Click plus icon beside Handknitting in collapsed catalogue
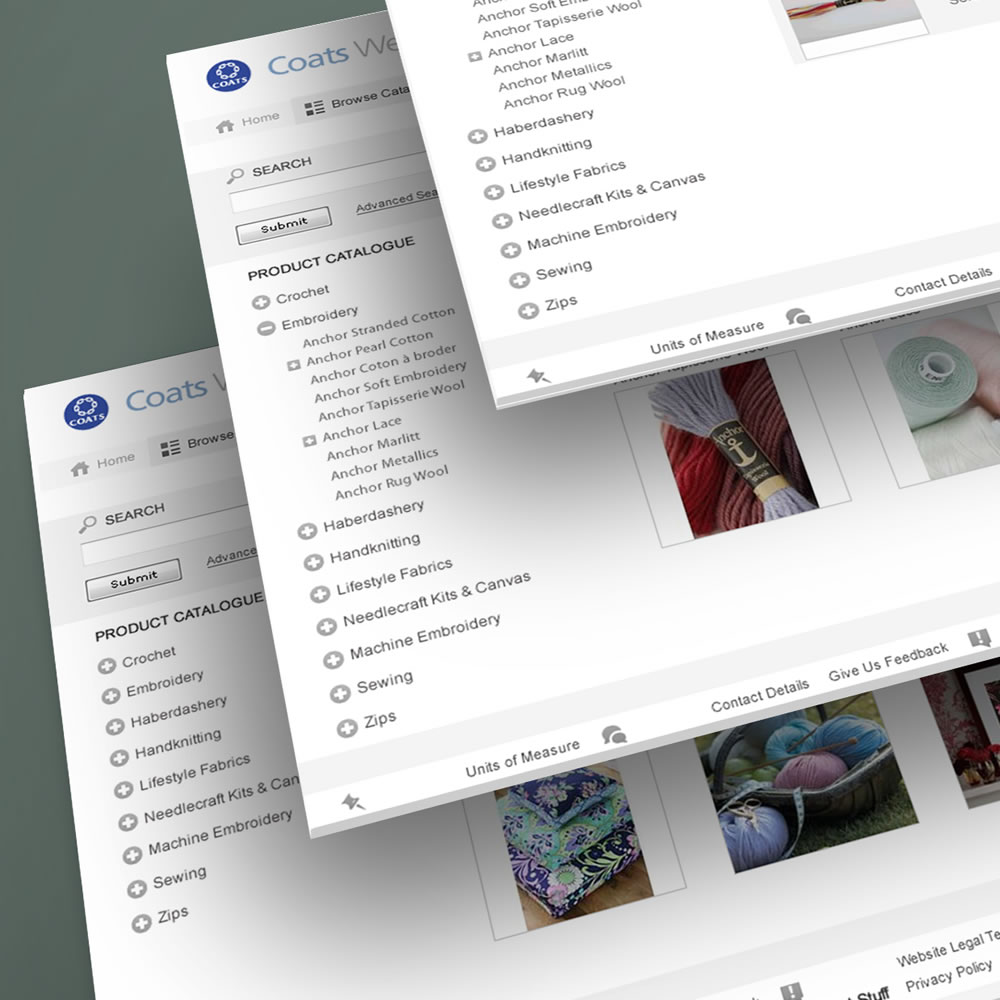Viewport: 1000px width, 1000px height. [x=118, y=757]
